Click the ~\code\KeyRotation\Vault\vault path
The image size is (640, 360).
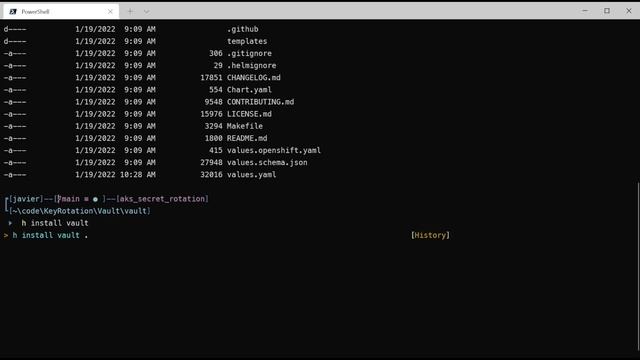80,211
